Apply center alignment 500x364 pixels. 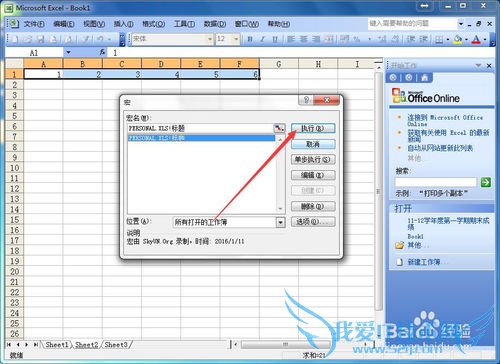pos(304,39)
